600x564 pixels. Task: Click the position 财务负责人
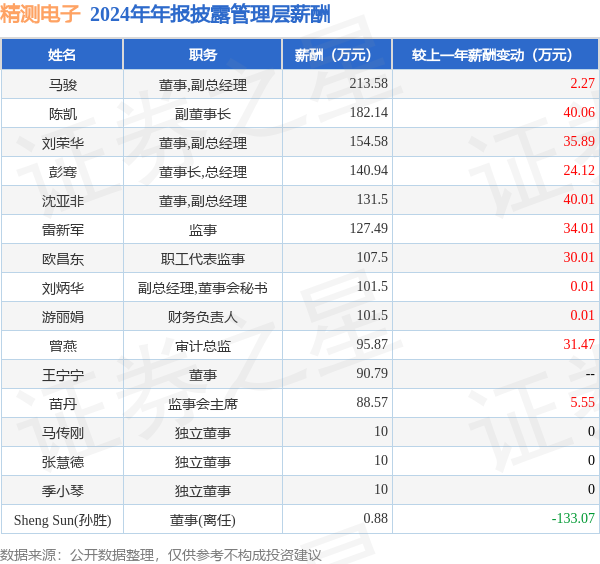(202, 317)
